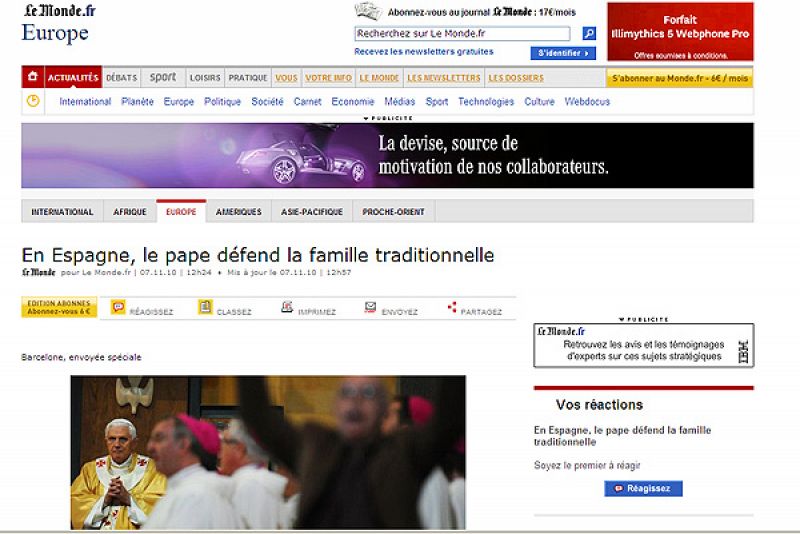Click the purple car banner advertisement

387,156
